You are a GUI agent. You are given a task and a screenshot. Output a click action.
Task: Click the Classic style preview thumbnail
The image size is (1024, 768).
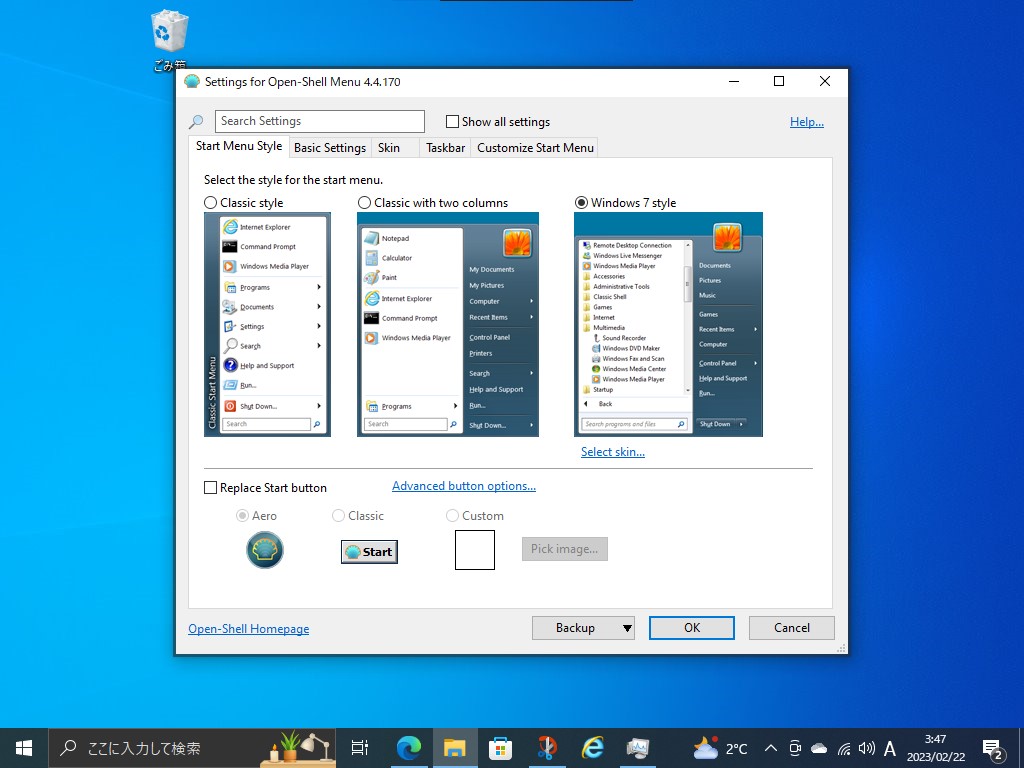click(x=267, y=325)
